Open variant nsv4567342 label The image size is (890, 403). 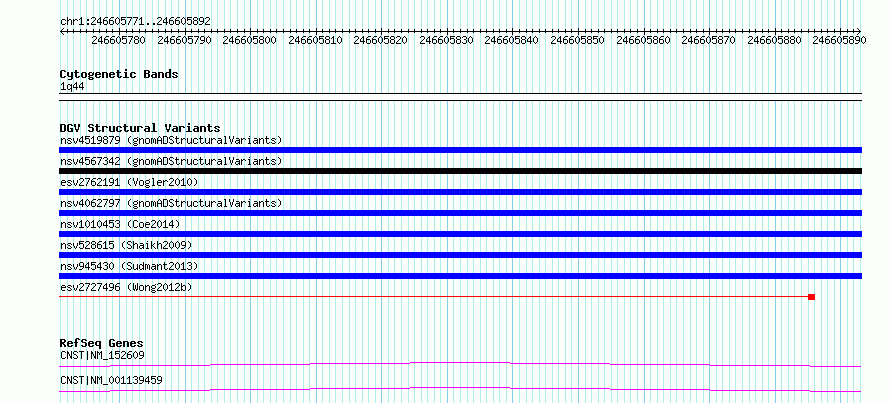(x=171, y=161)
